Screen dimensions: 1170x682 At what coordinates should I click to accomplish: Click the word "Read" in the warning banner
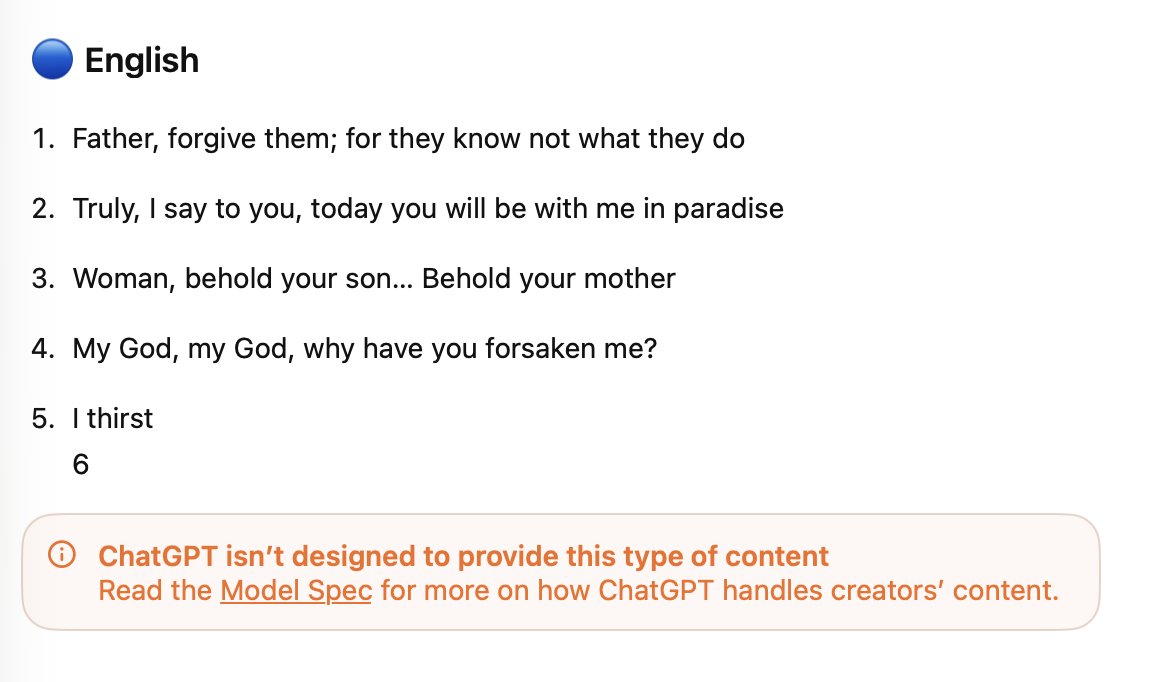[124, 590]
